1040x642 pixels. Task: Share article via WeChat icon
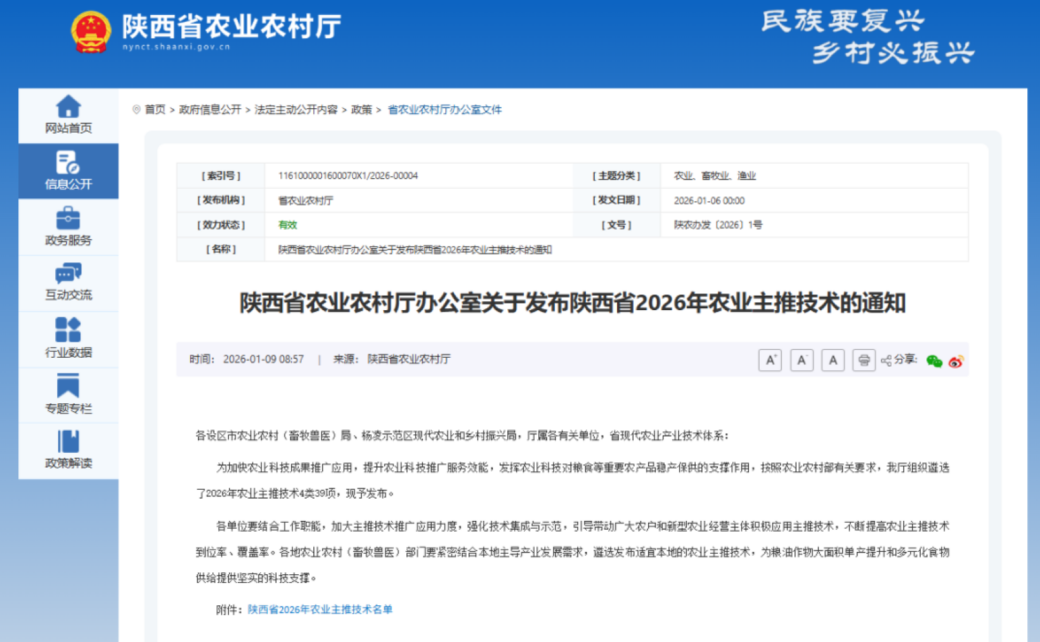(x=934, y=360)
